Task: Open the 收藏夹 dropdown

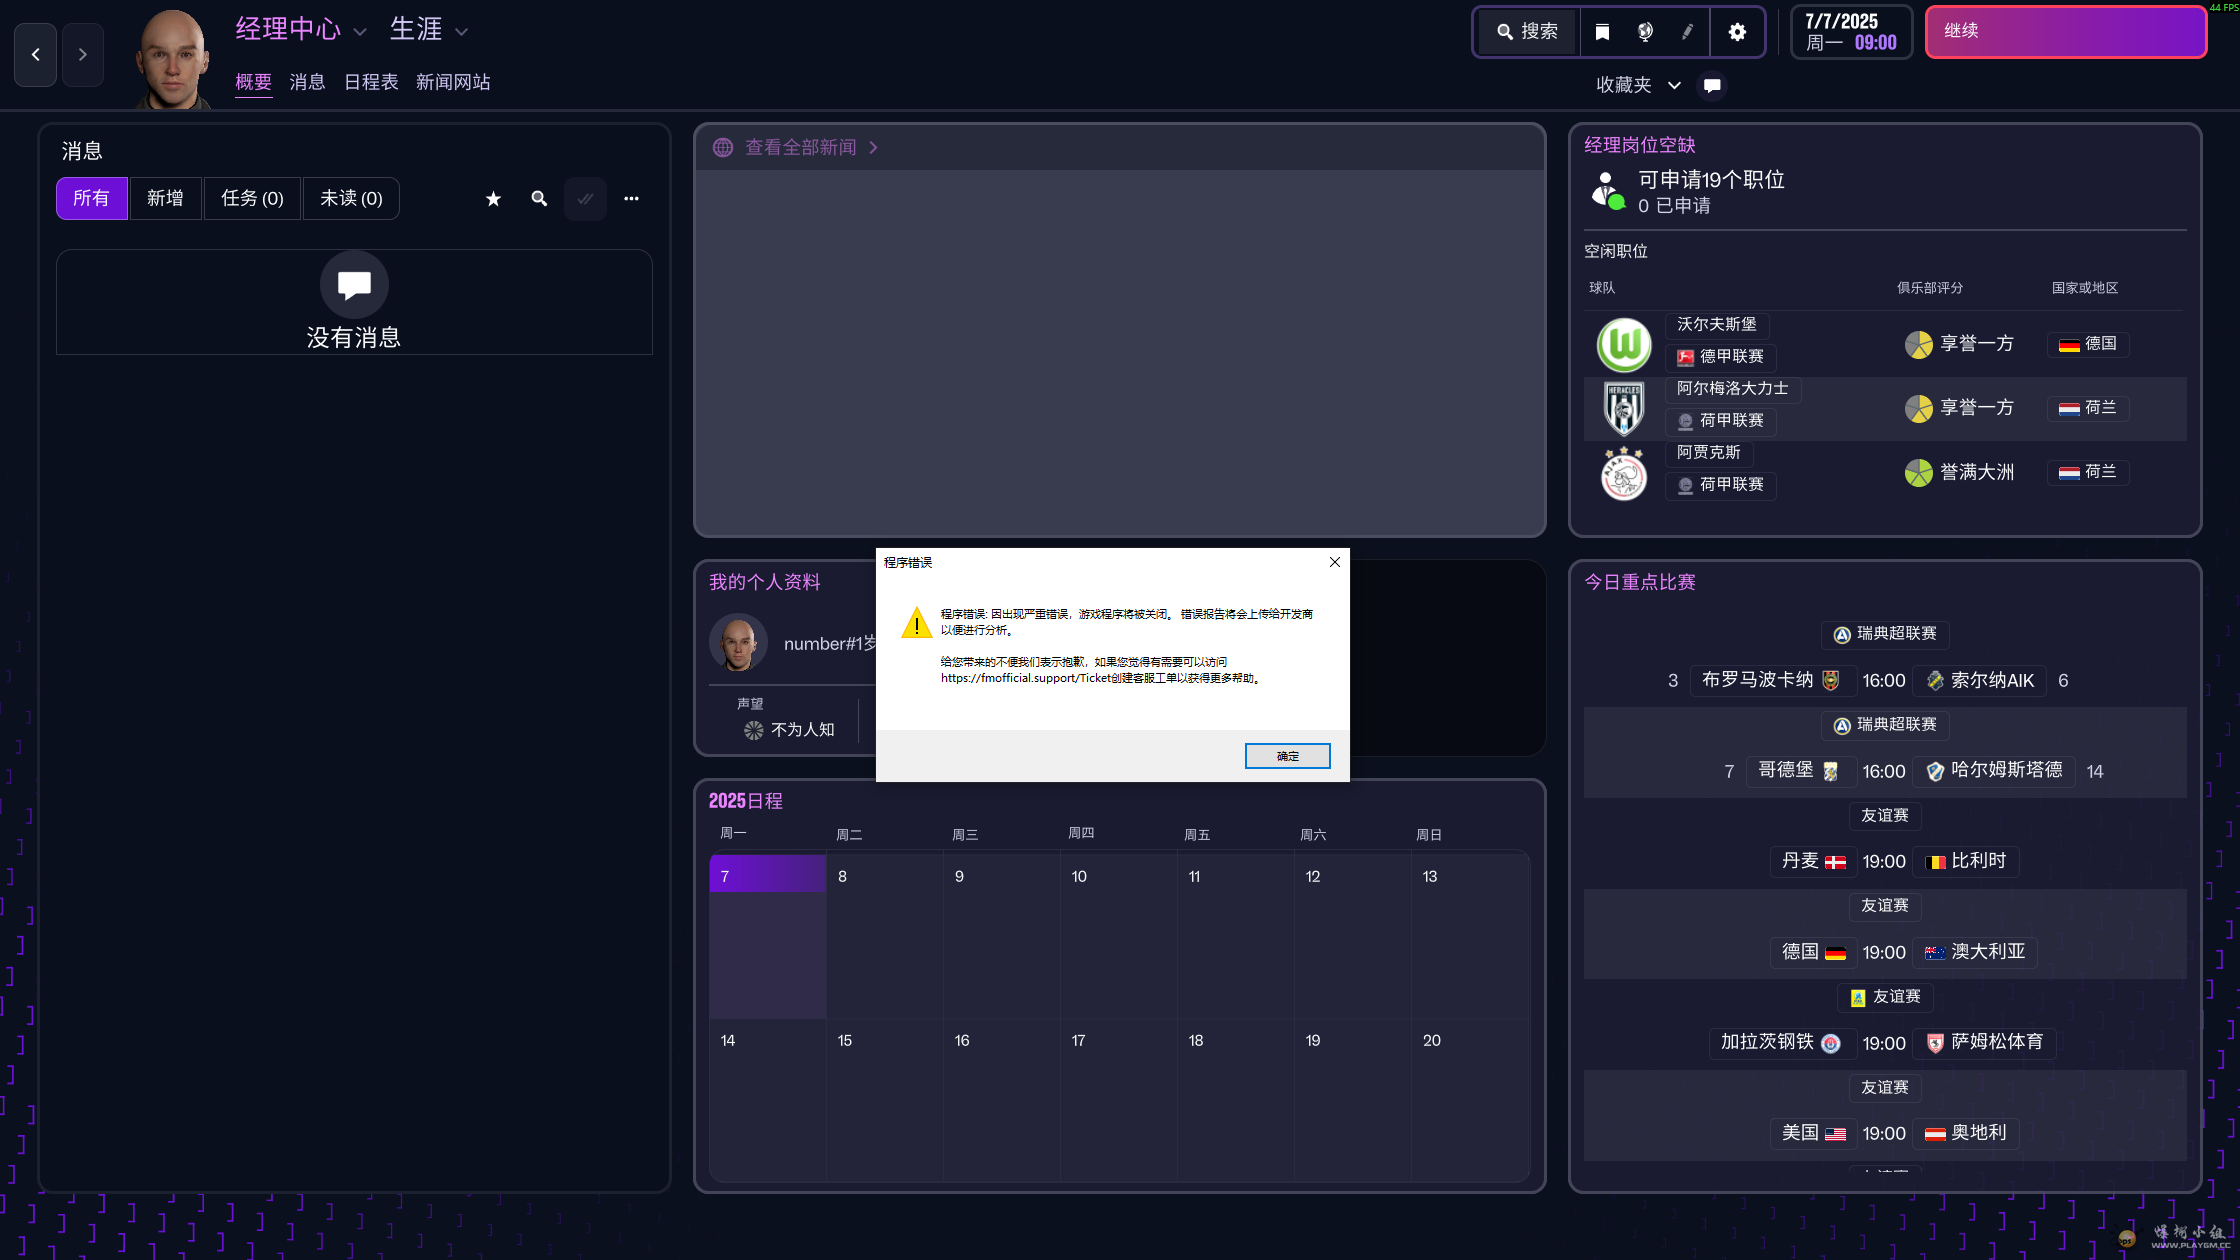Action: tap(1637, 86)
